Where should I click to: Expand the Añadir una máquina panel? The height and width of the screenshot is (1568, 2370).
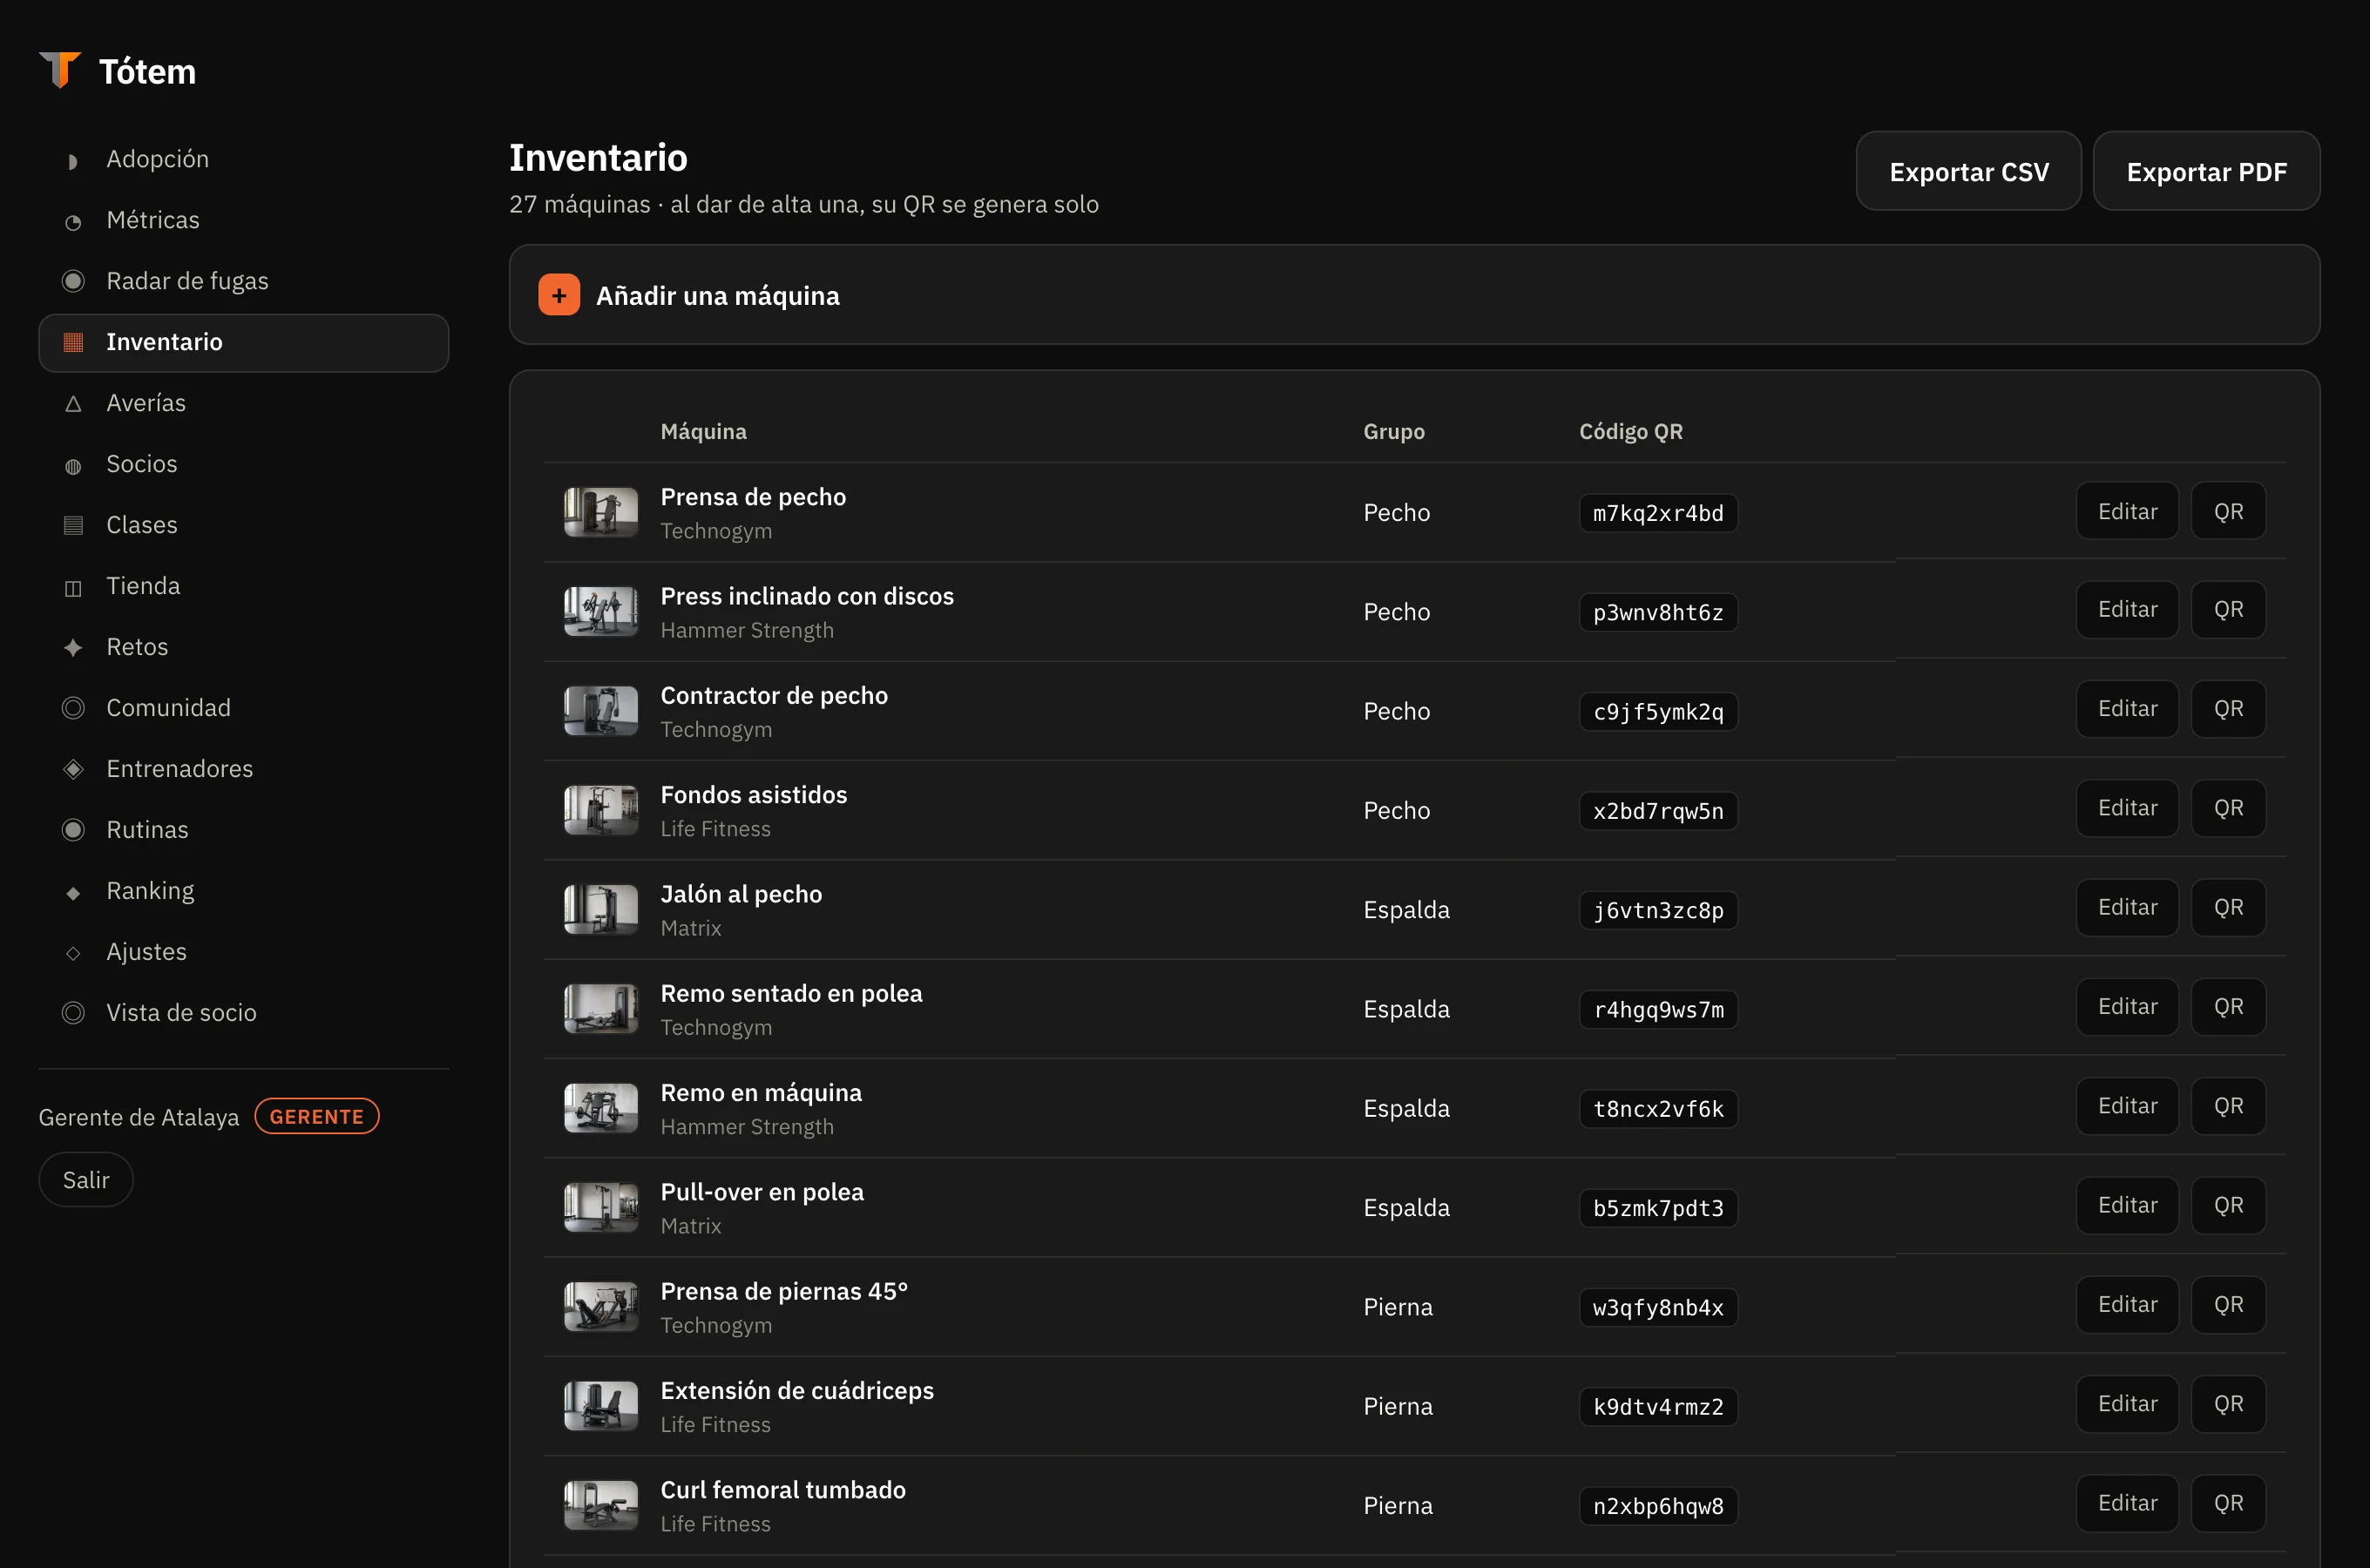pos(1414,295)
